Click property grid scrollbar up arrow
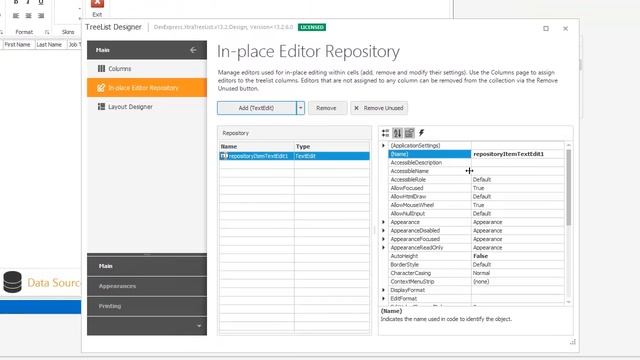This screenshot has height=360, width=640. click(569, 145)
